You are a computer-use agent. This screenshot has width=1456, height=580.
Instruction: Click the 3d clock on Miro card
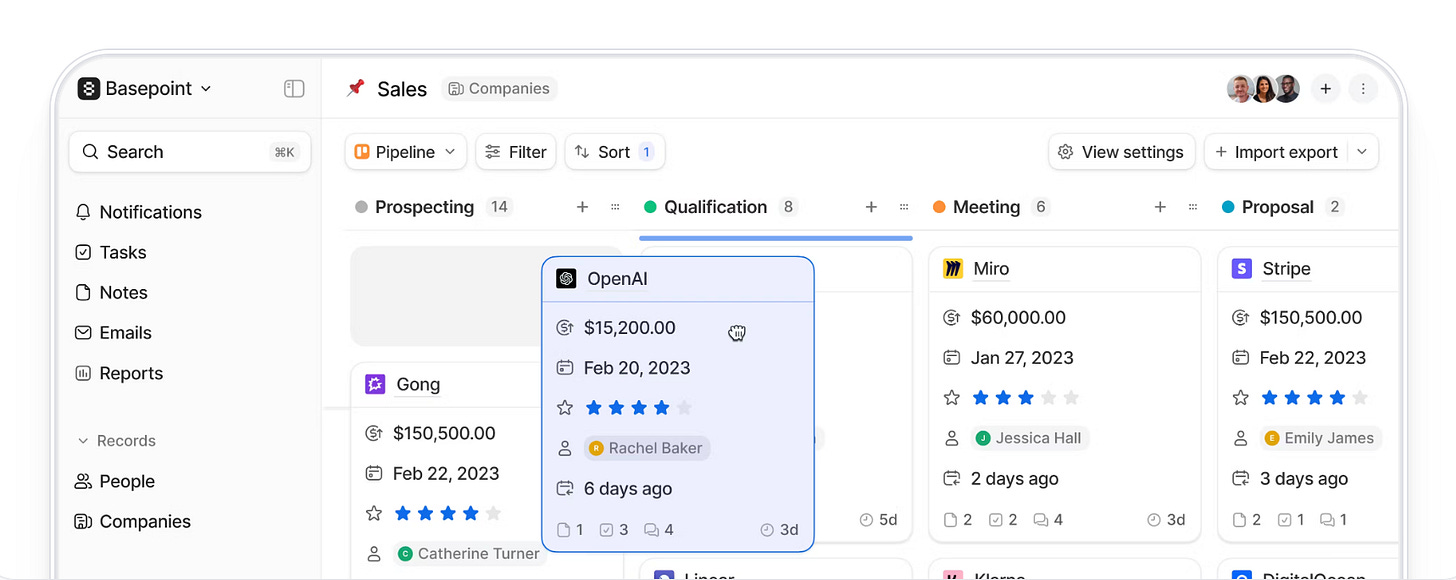pos(1166,520)
